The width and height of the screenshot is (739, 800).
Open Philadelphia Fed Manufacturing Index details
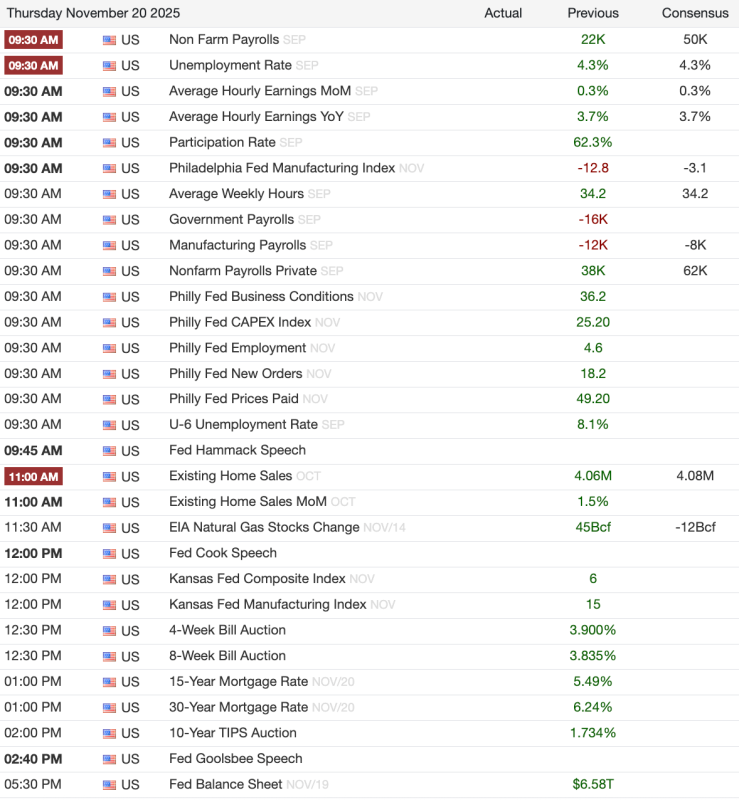point(281,168)
